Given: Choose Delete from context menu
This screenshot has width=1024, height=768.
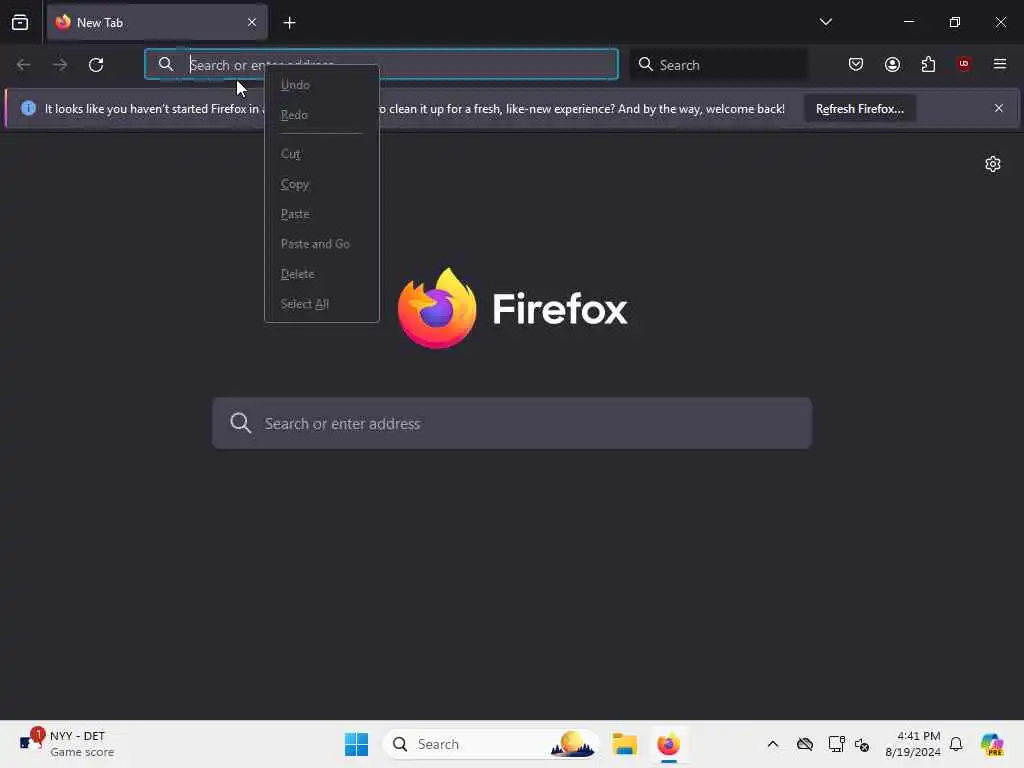Looking at the screenshot, I should (x=321, y=274).
